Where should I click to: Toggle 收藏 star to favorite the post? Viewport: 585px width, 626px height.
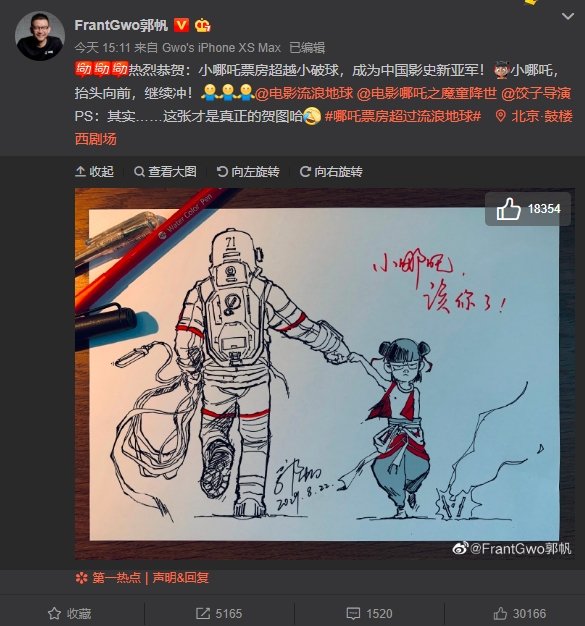pos(69,613)
